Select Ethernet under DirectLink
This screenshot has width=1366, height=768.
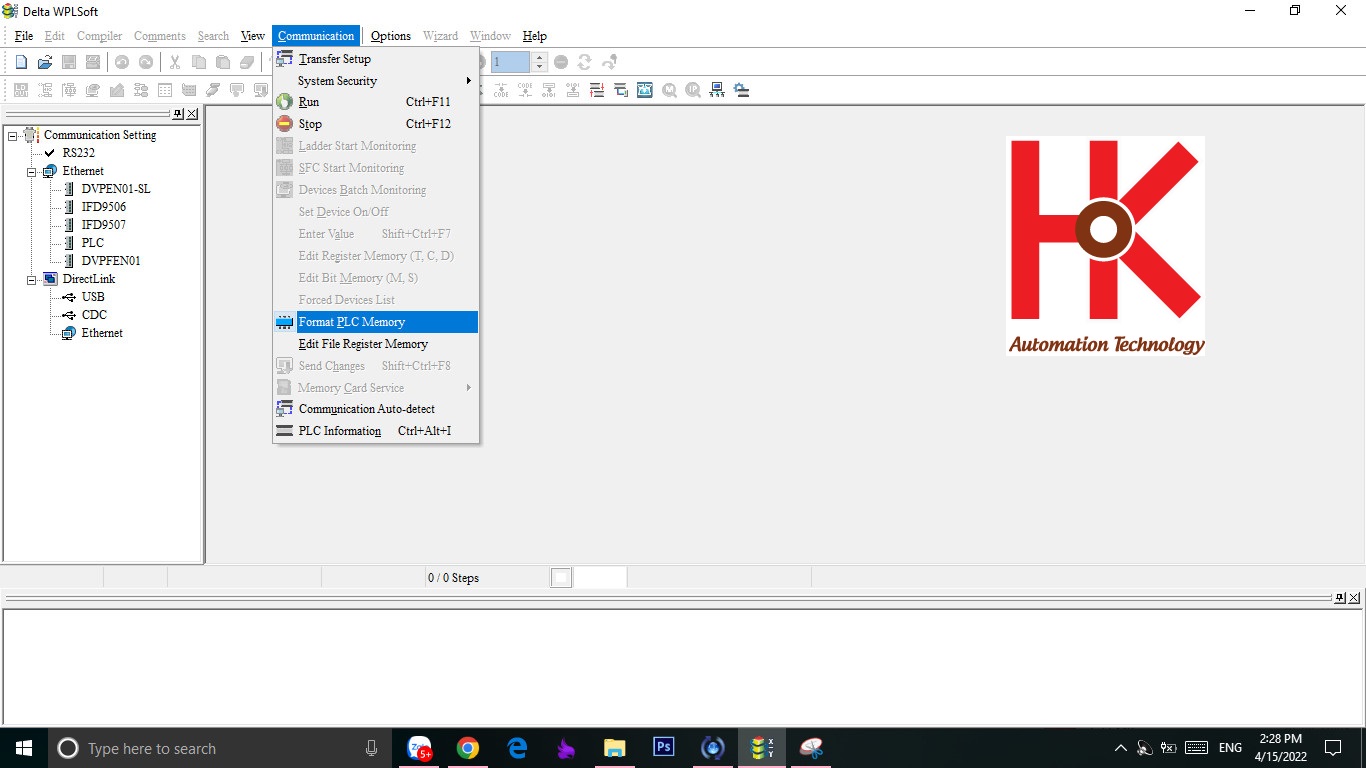click(102, 333)
